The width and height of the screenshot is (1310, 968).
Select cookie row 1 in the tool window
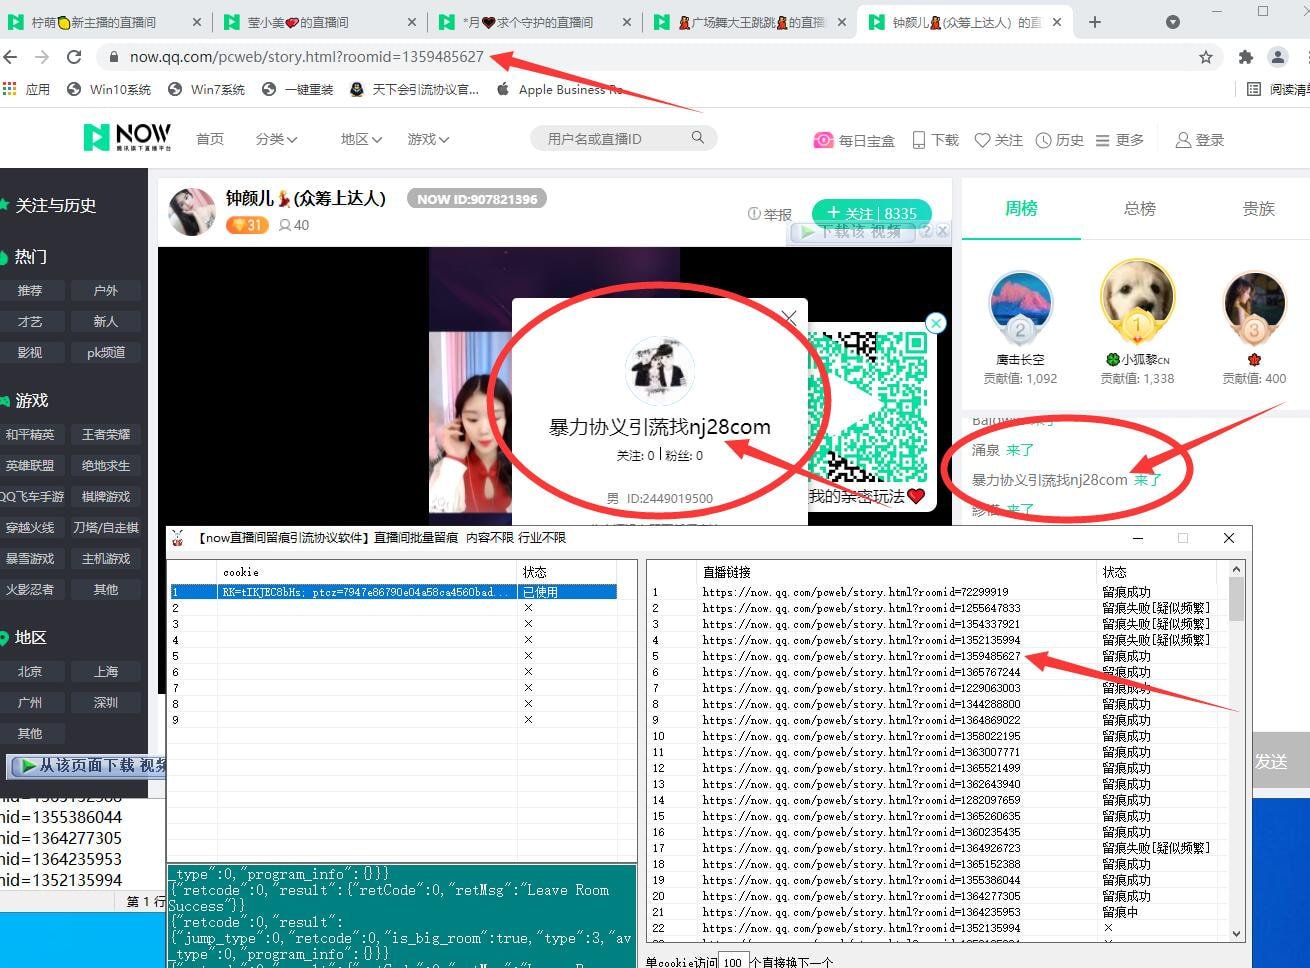(x=394, y=592)
